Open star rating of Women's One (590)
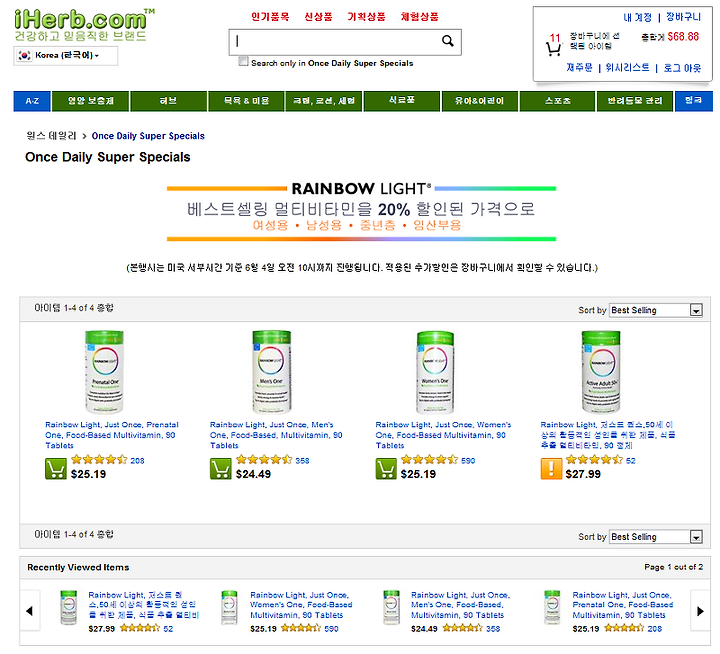Viewport: 720px width, 654px height. point(429,459)
